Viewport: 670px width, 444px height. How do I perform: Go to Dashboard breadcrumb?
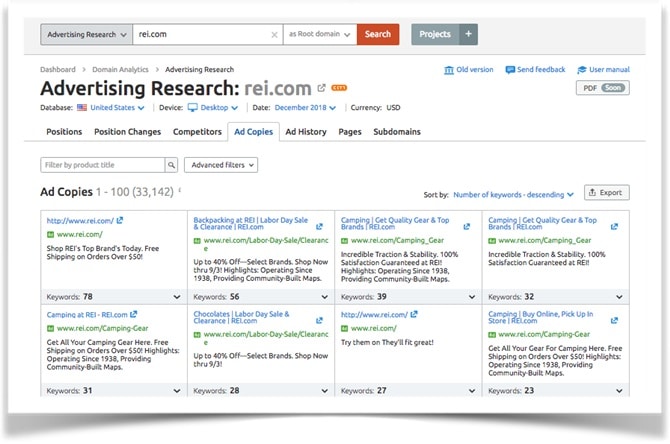58,69
